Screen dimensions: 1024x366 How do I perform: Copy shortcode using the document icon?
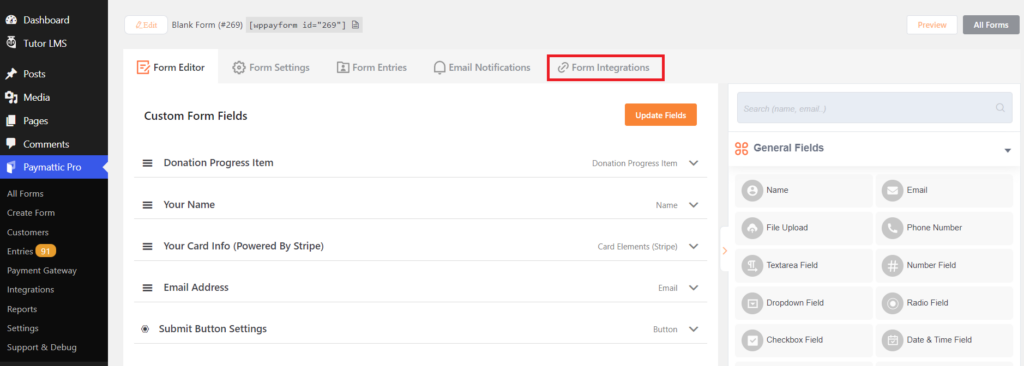355,25
